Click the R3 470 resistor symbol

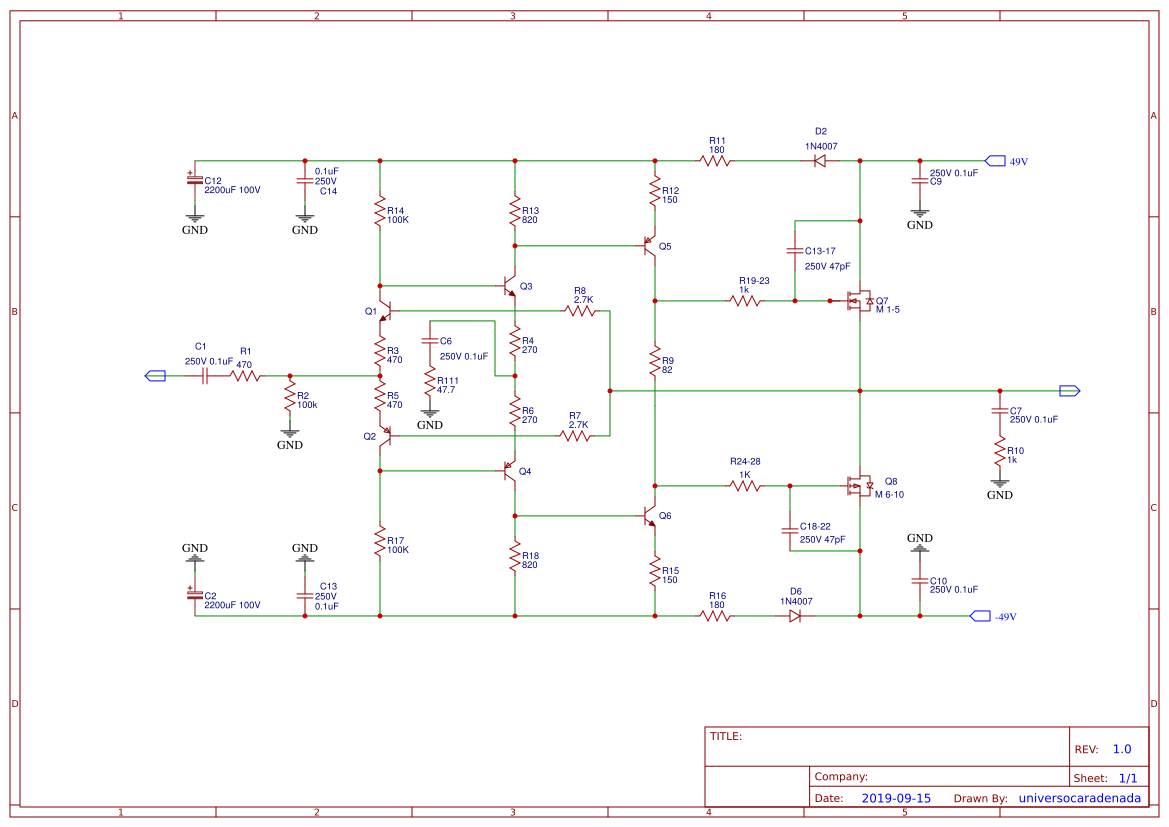pyautogui.click(x=380, y=351)
